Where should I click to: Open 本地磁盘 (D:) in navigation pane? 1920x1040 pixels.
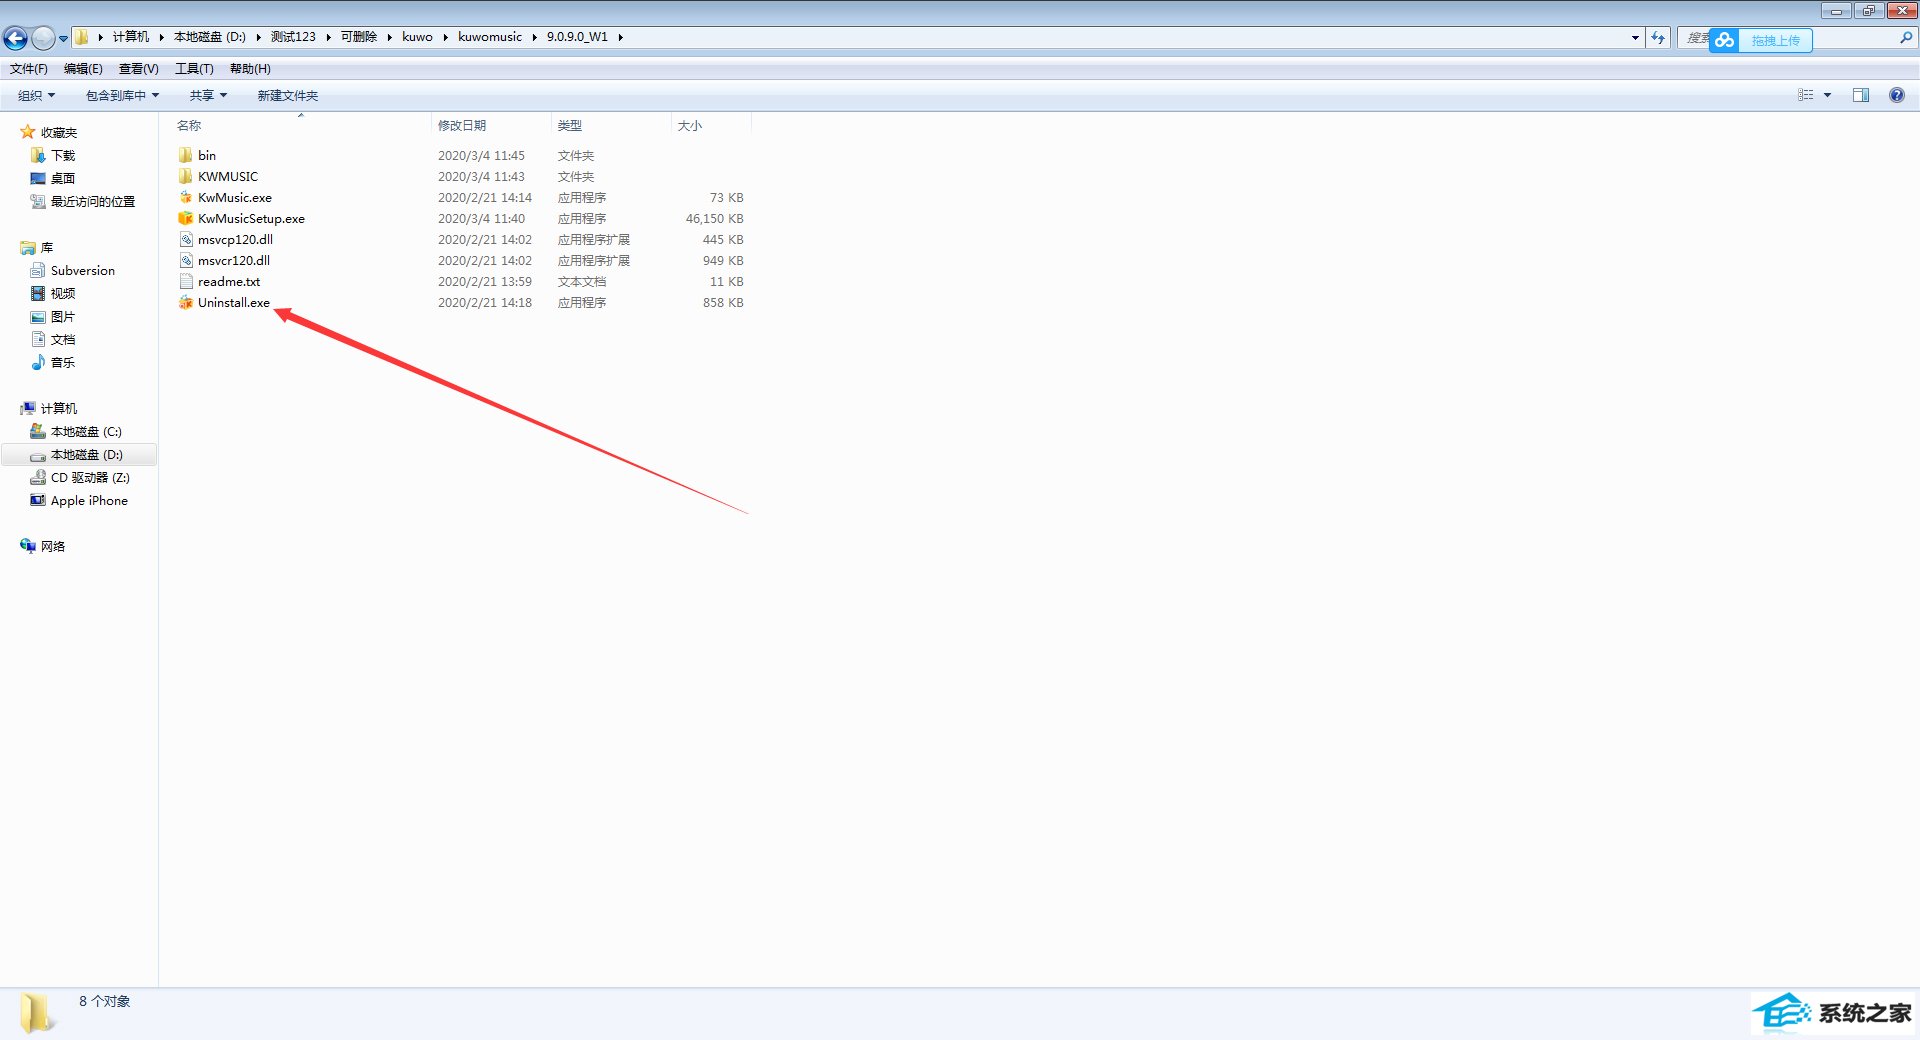(86, 454)
